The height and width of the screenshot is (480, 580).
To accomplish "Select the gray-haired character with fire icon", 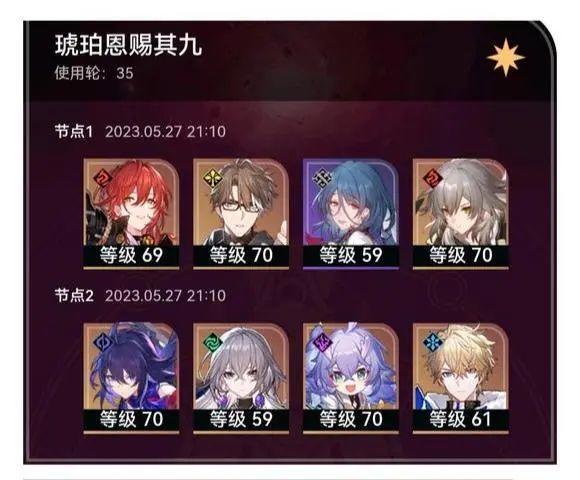I will click(x=461, y=214).
